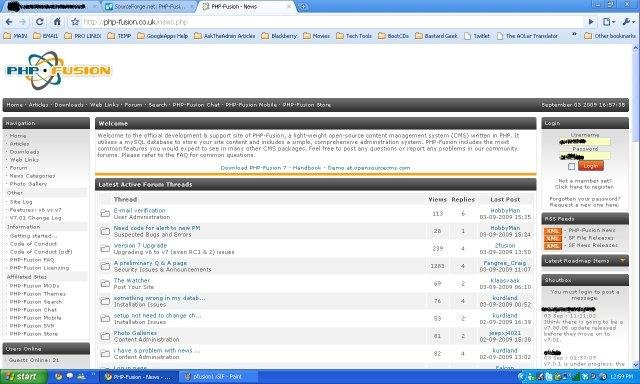Open the EMAIL bookmarks folder
640x384 pixels.
click(45, 36)
